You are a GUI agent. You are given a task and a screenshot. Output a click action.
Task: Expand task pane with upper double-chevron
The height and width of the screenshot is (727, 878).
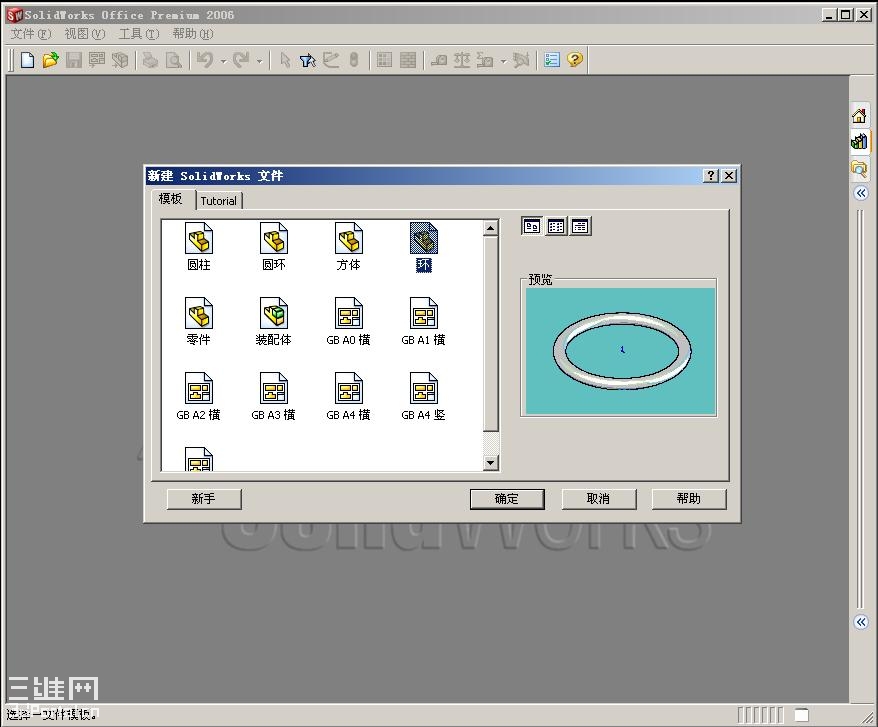(861, 193)
